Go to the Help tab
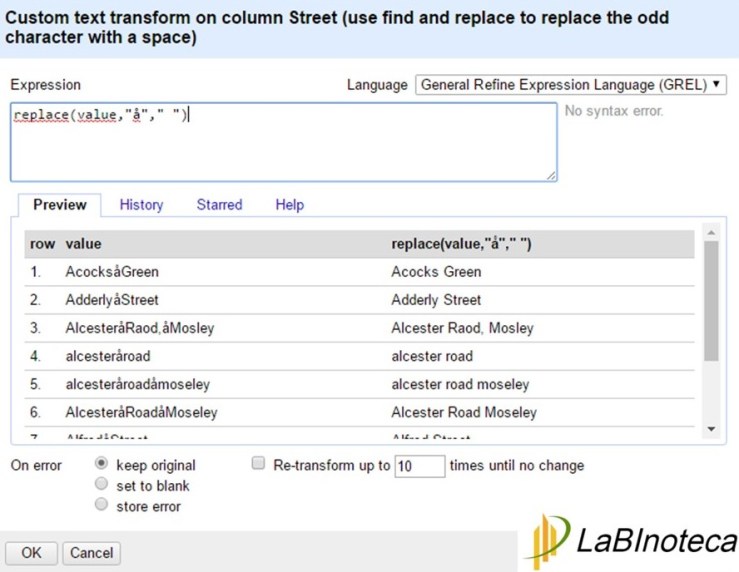 click(289, 205)
